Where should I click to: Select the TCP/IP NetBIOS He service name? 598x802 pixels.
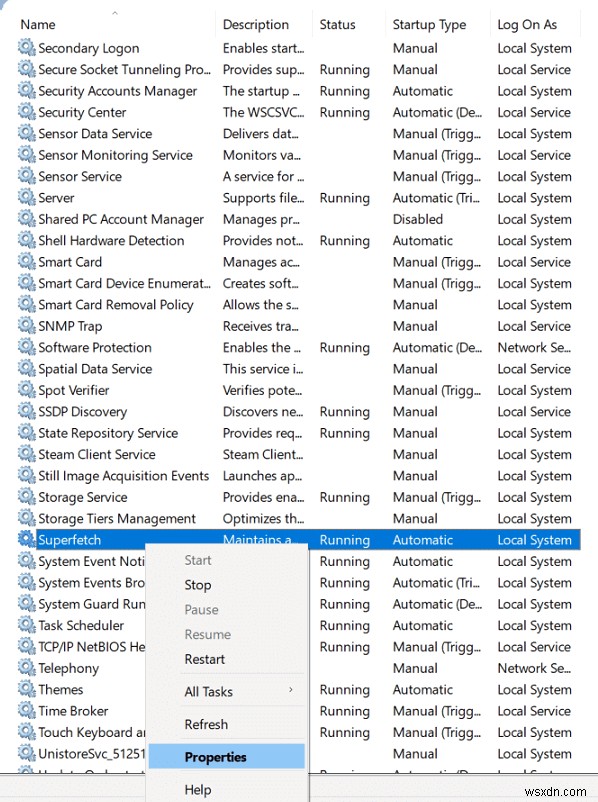point(92,647)
